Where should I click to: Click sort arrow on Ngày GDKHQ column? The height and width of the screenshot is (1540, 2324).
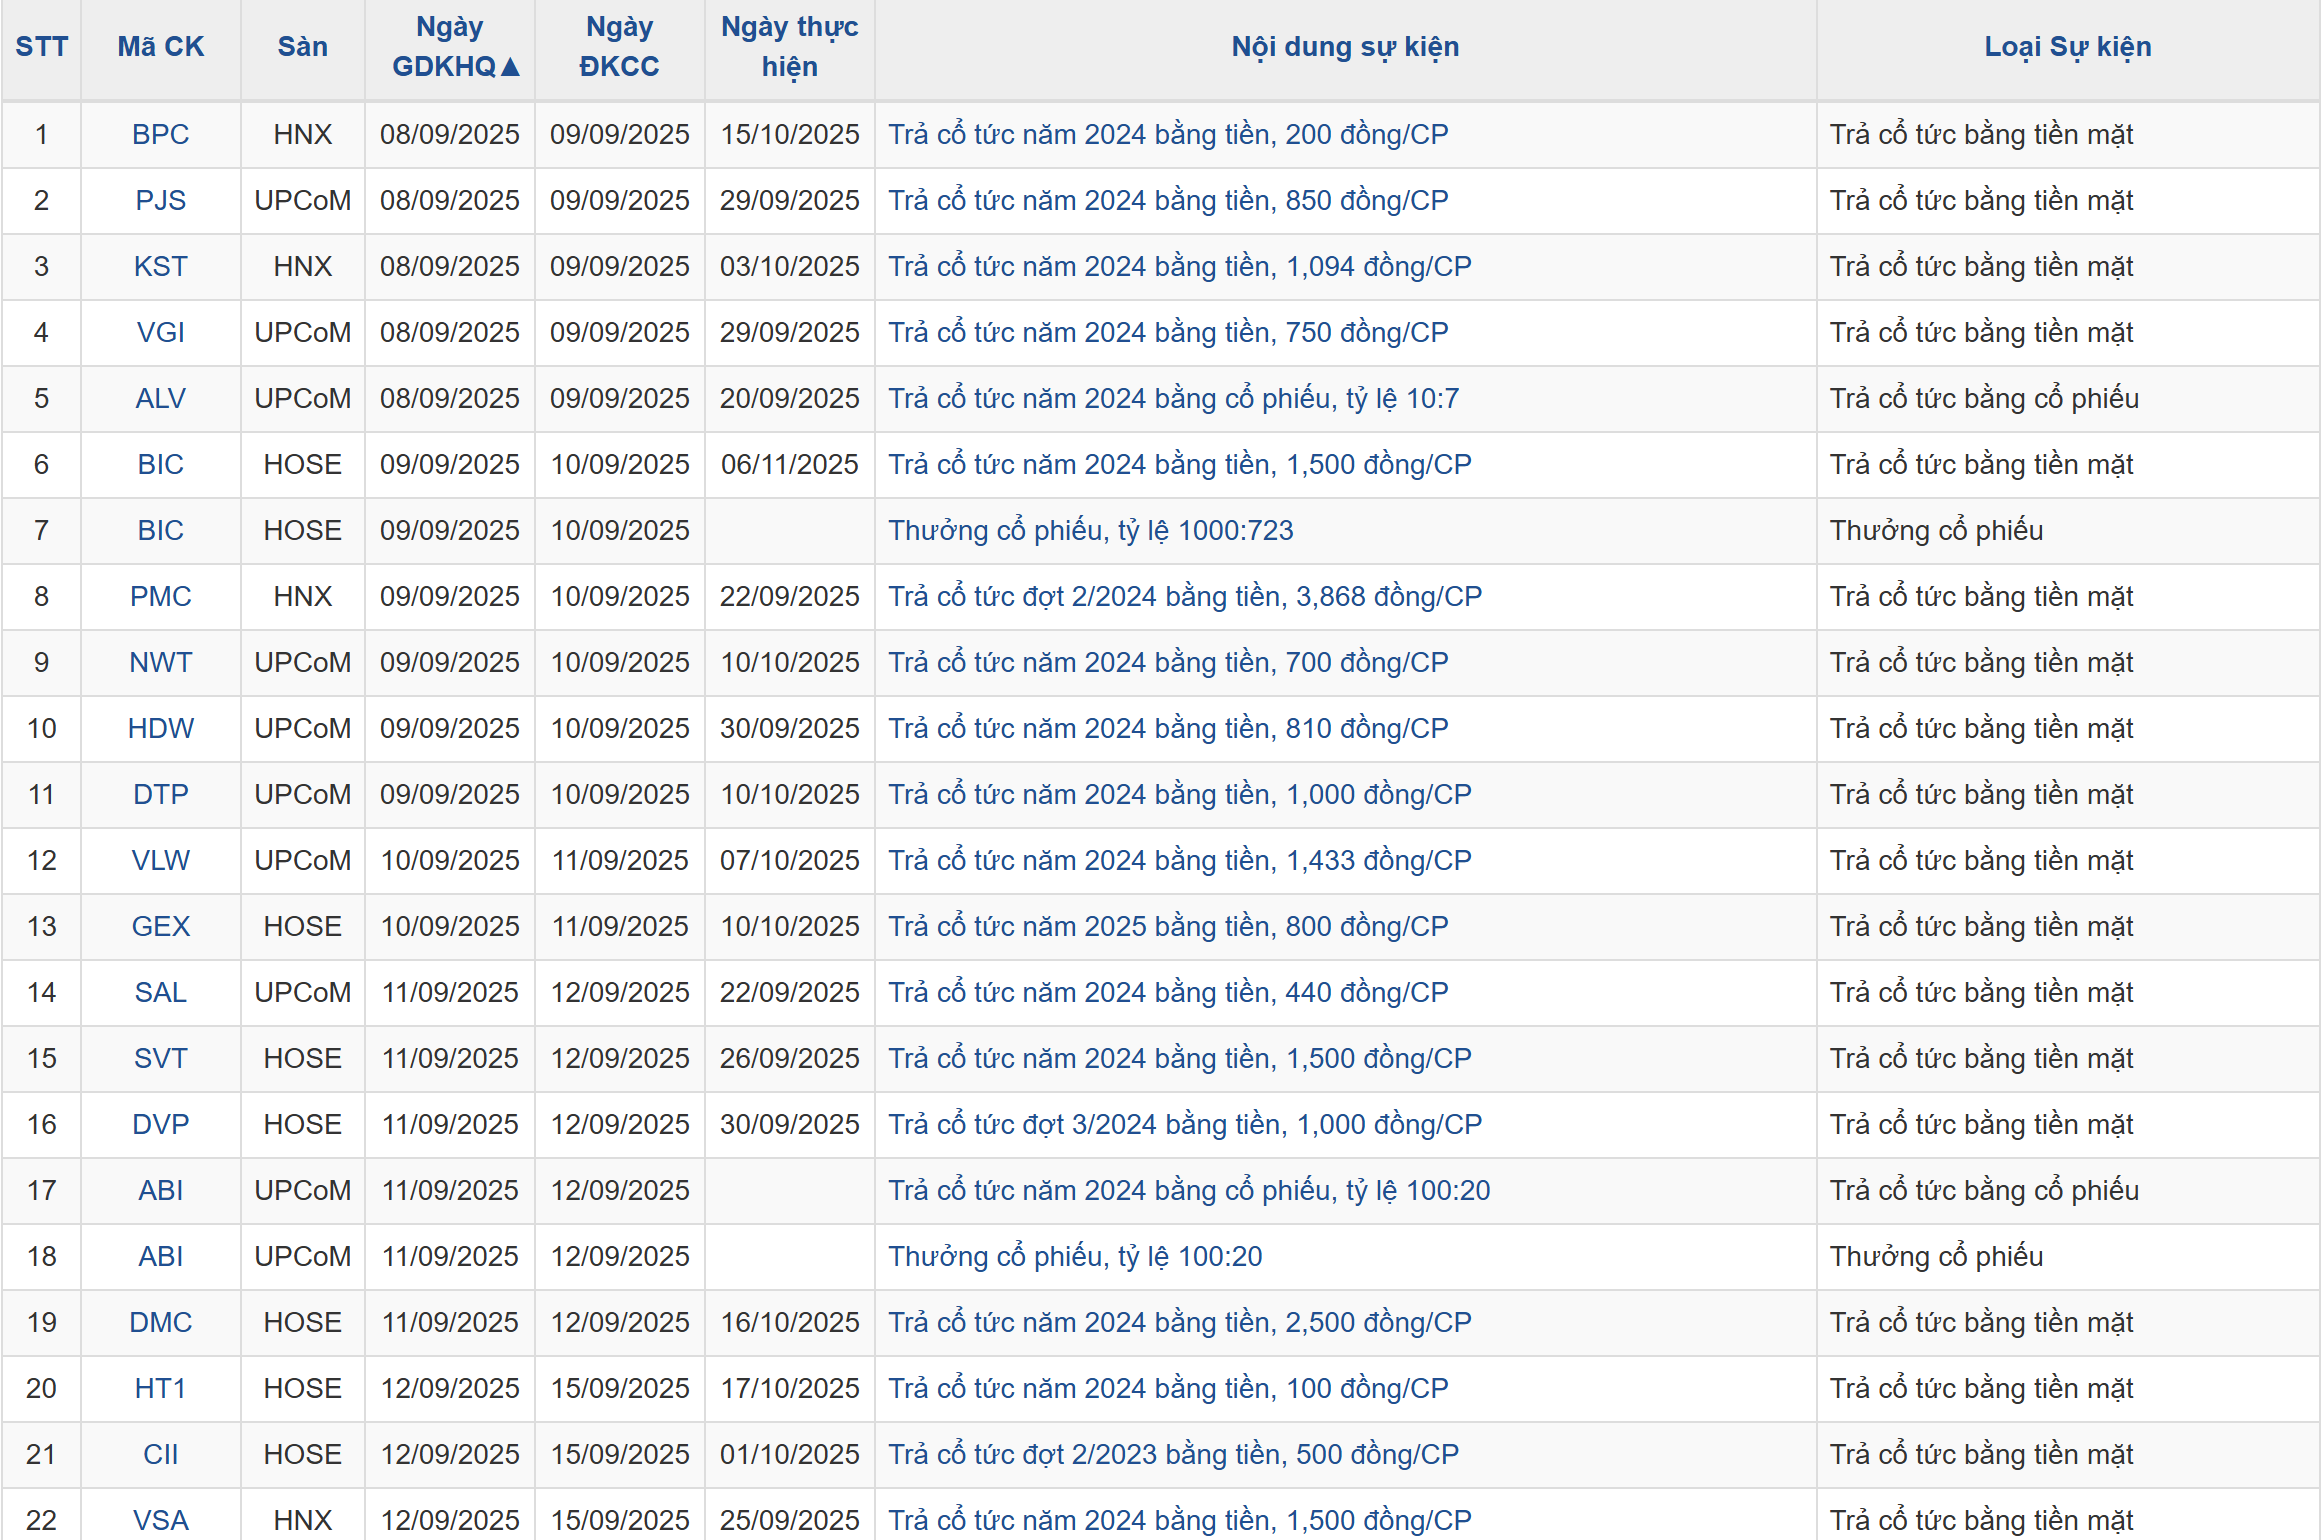(x=510, y=67)
